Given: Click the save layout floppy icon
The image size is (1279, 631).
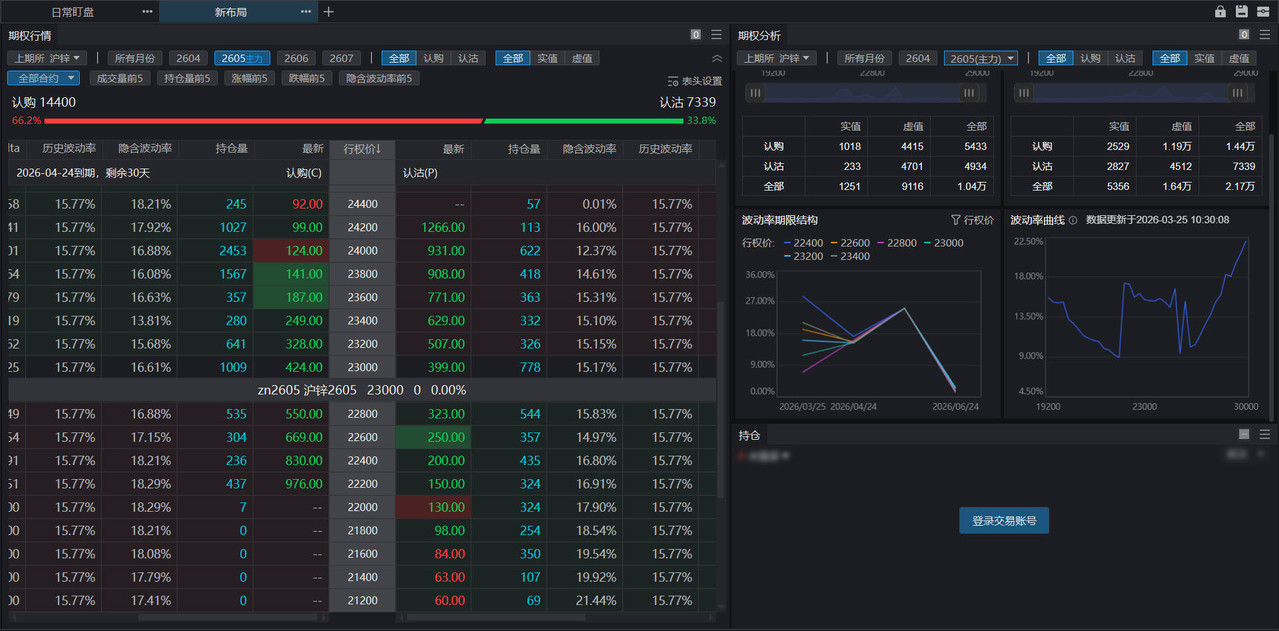Looking at the screenshot, I should tap(1241, 11).
